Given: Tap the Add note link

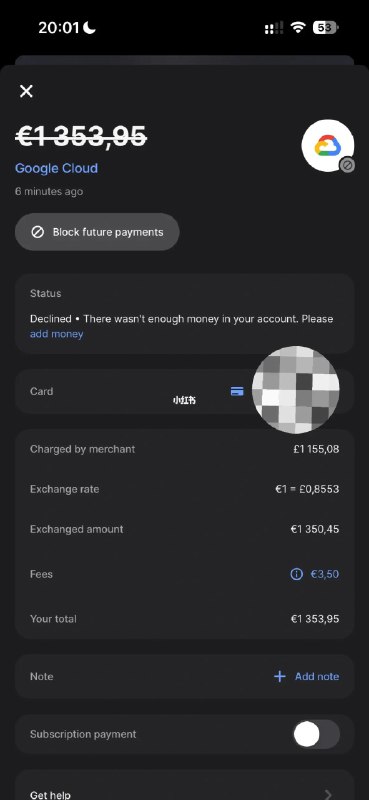Looking at the screenshot, I should [x=317, y=677].
